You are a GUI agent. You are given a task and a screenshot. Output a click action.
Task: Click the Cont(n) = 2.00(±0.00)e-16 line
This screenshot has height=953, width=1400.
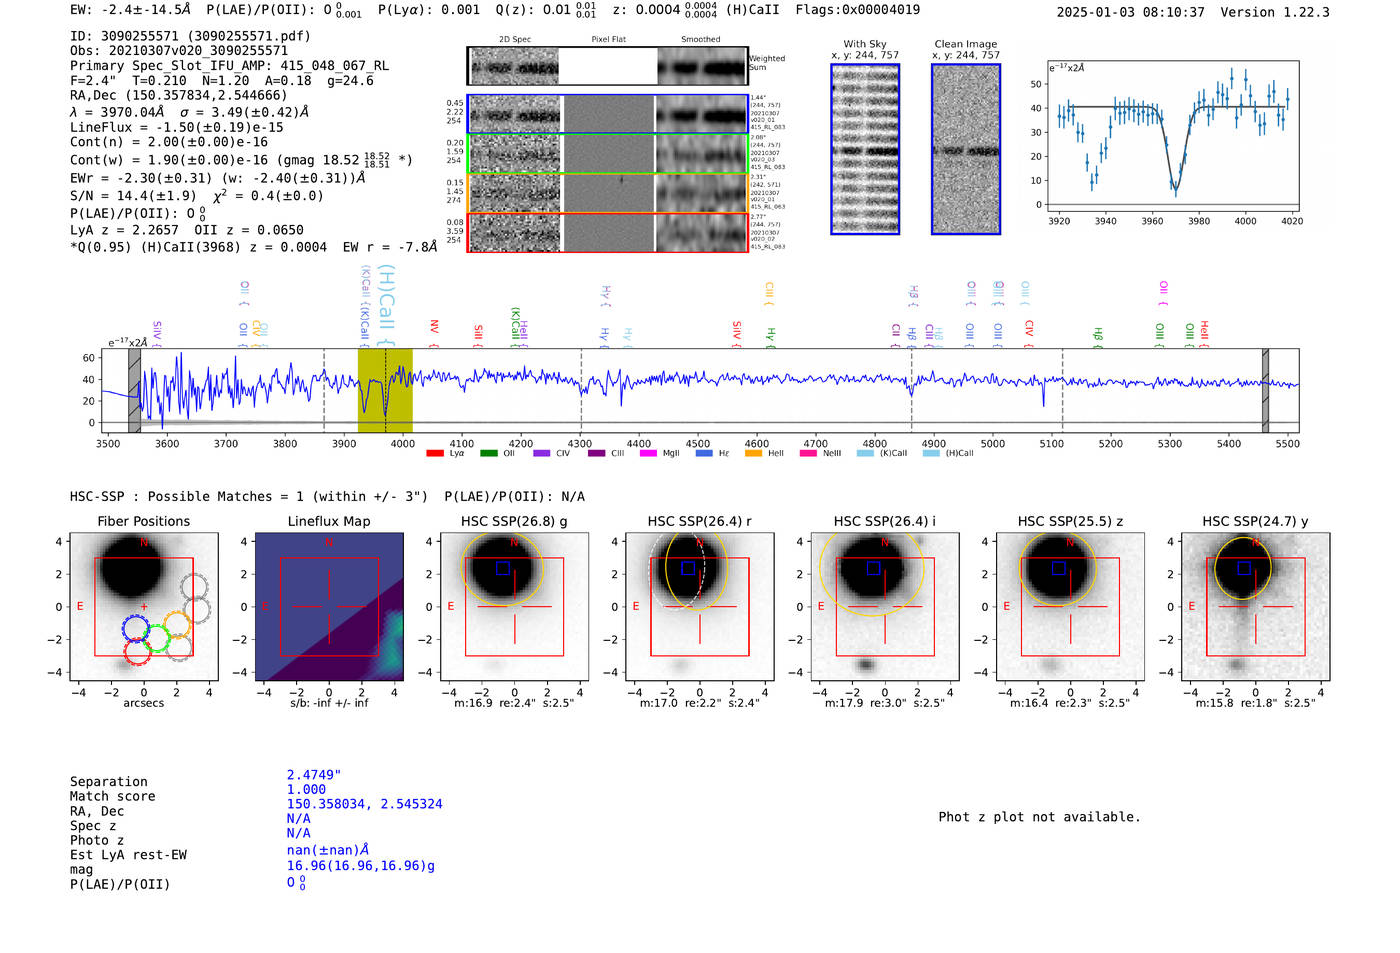pos(169,142)
